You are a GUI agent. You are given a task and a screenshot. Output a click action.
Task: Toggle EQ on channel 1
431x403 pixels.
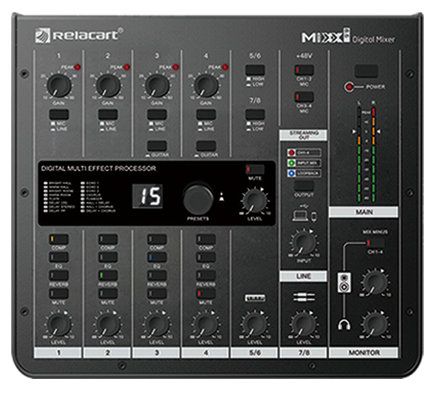click(59, 257)
